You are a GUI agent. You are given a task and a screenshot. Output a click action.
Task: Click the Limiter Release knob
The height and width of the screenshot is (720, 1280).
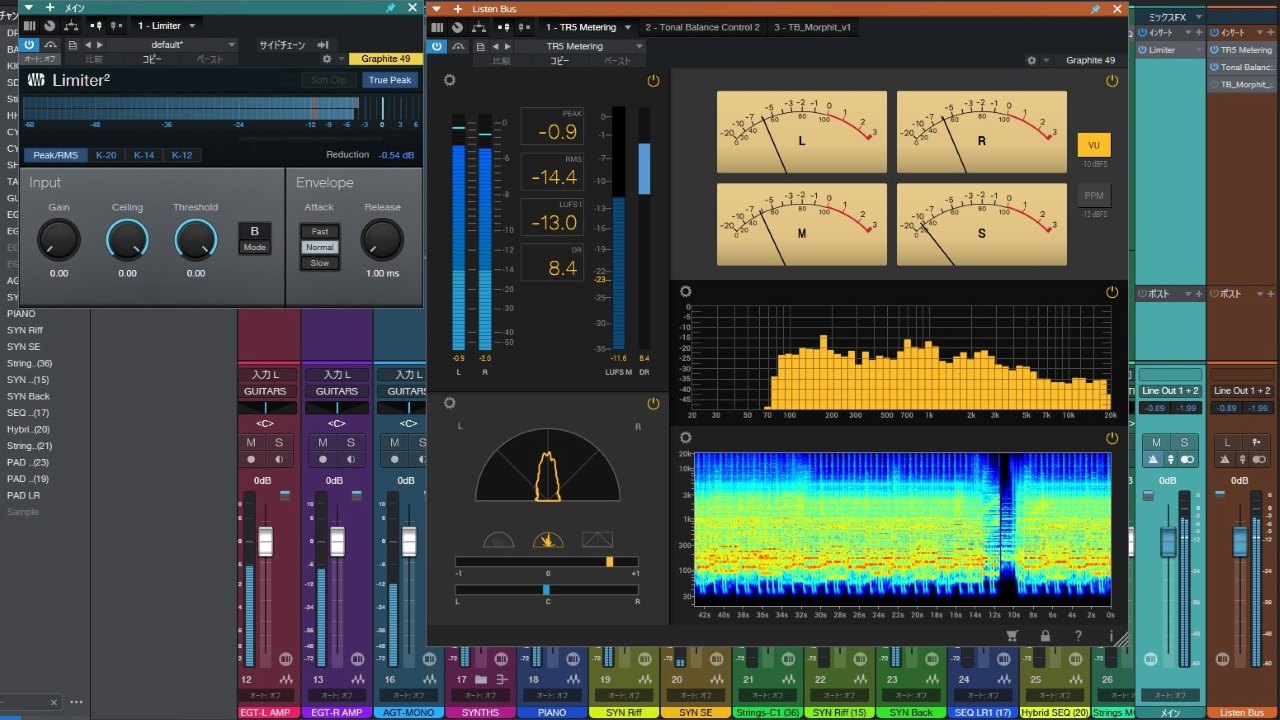[382, 241]
